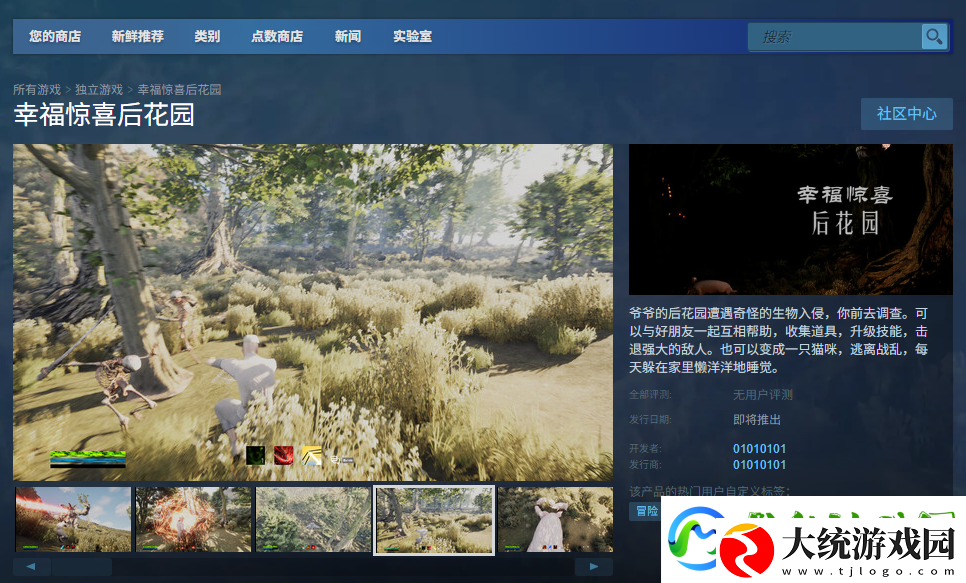Click the thumbnail strip scrollbar handle

[82, 566]
